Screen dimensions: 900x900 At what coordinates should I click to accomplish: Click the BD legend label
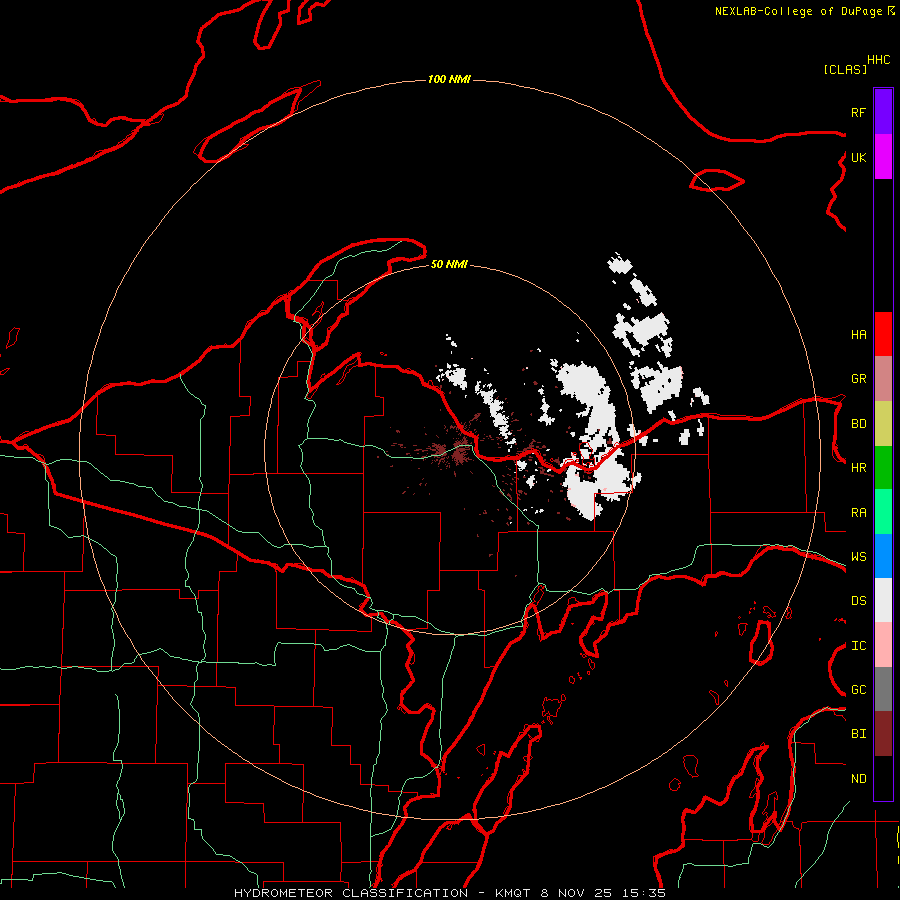[x=858, y=424]
